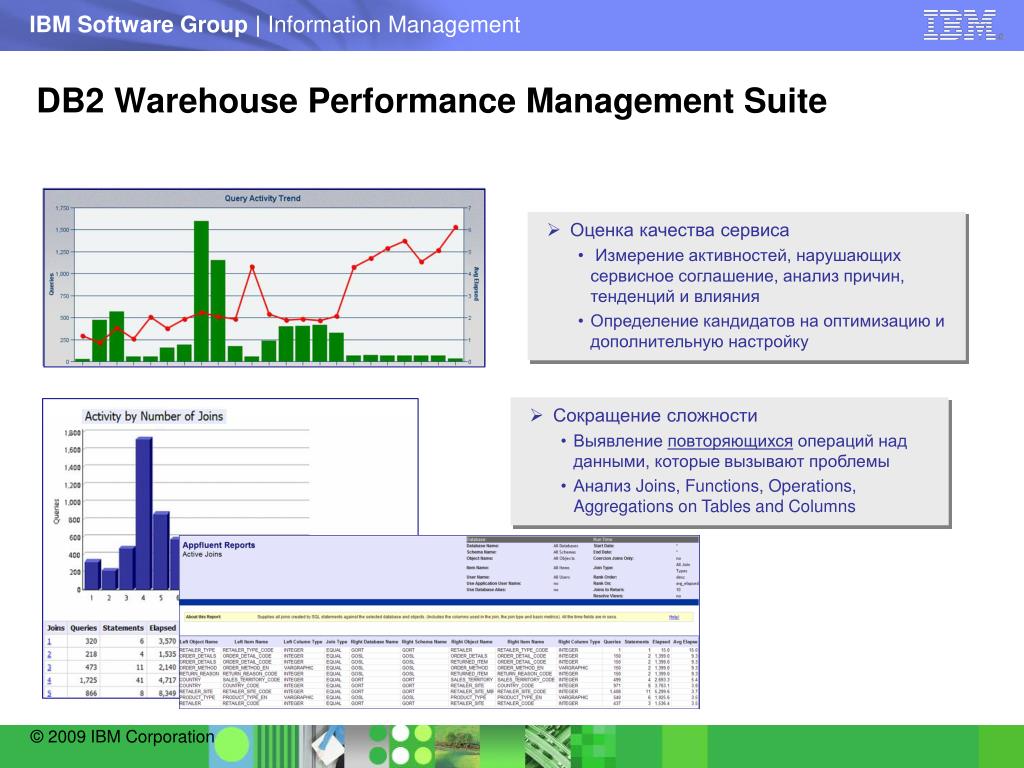Click the Joins column header
Image resolution: width=1024 pixels, height=768 pixels.
click(56, 628)
